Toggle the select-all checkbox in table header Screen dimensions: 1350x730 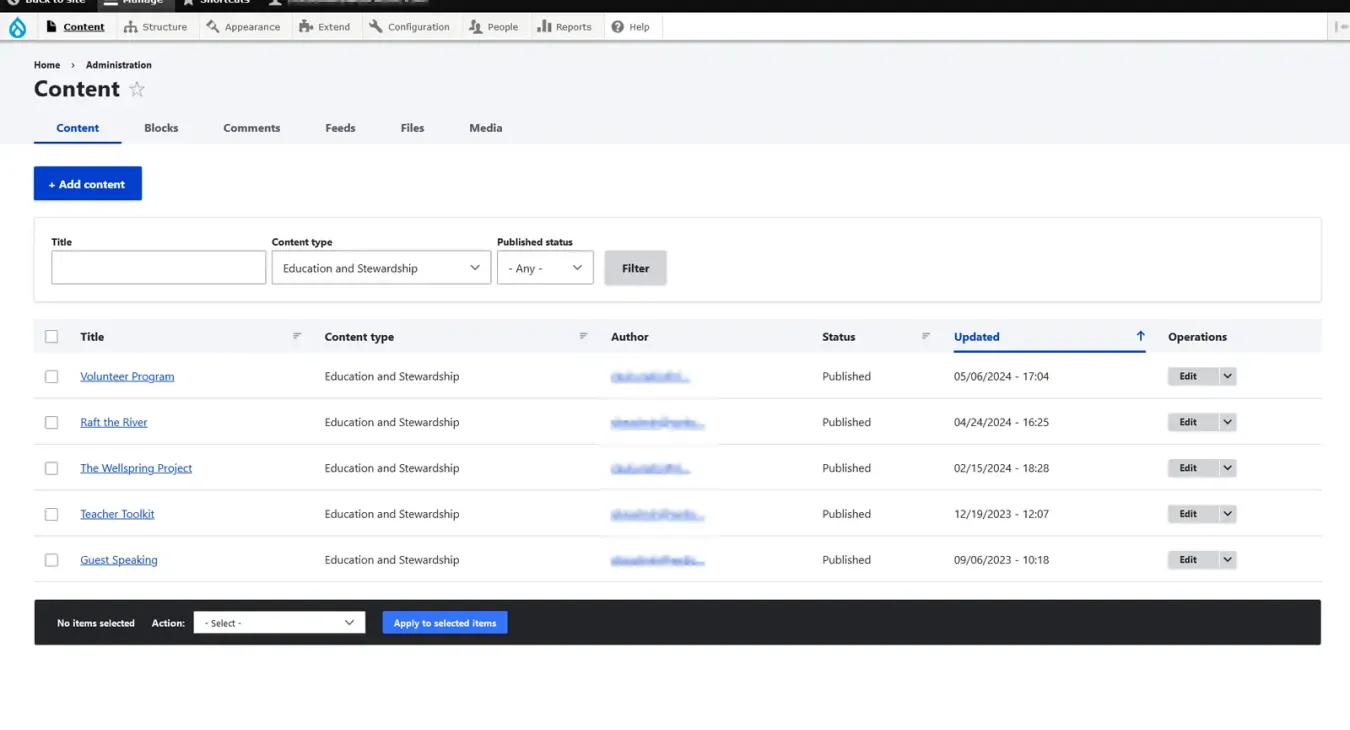pyautogui.click(x=52, y=337)
